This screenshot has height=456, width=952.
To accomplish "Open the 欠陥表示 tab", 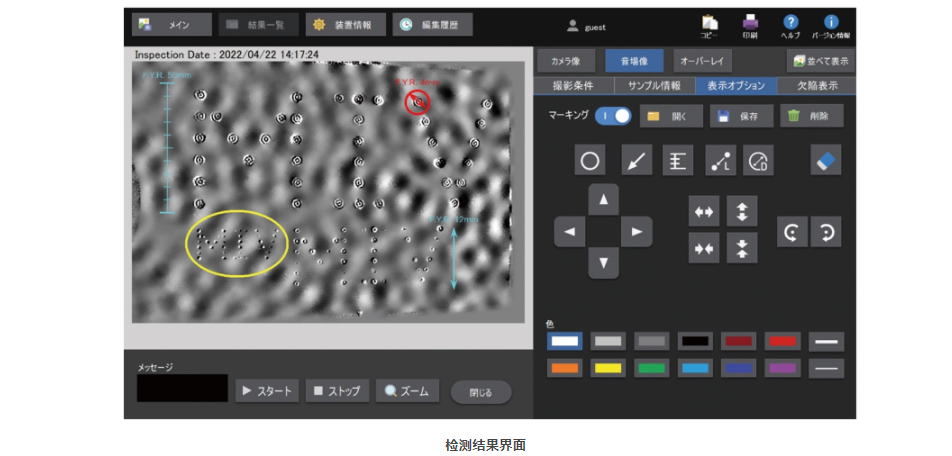I will pos(817,86).
